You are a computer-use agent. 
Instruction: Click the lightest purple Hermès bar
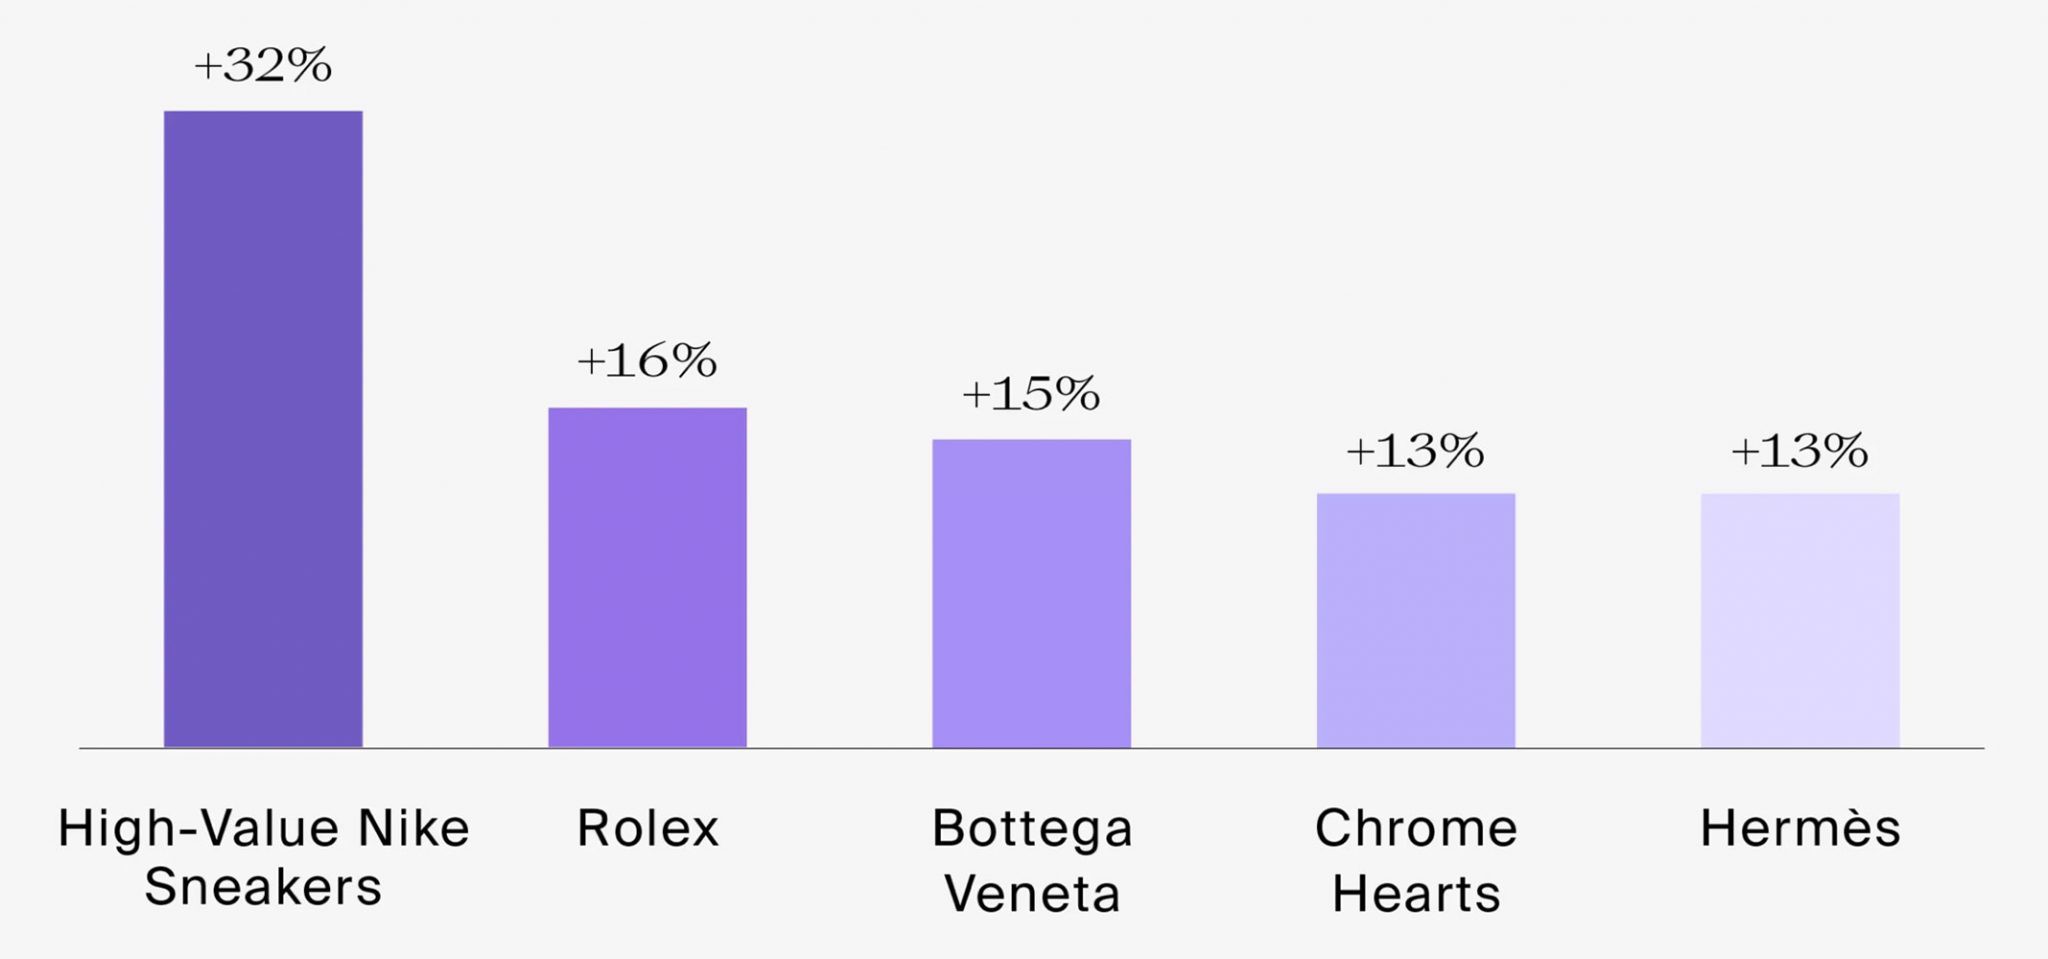pos(1799,620)
